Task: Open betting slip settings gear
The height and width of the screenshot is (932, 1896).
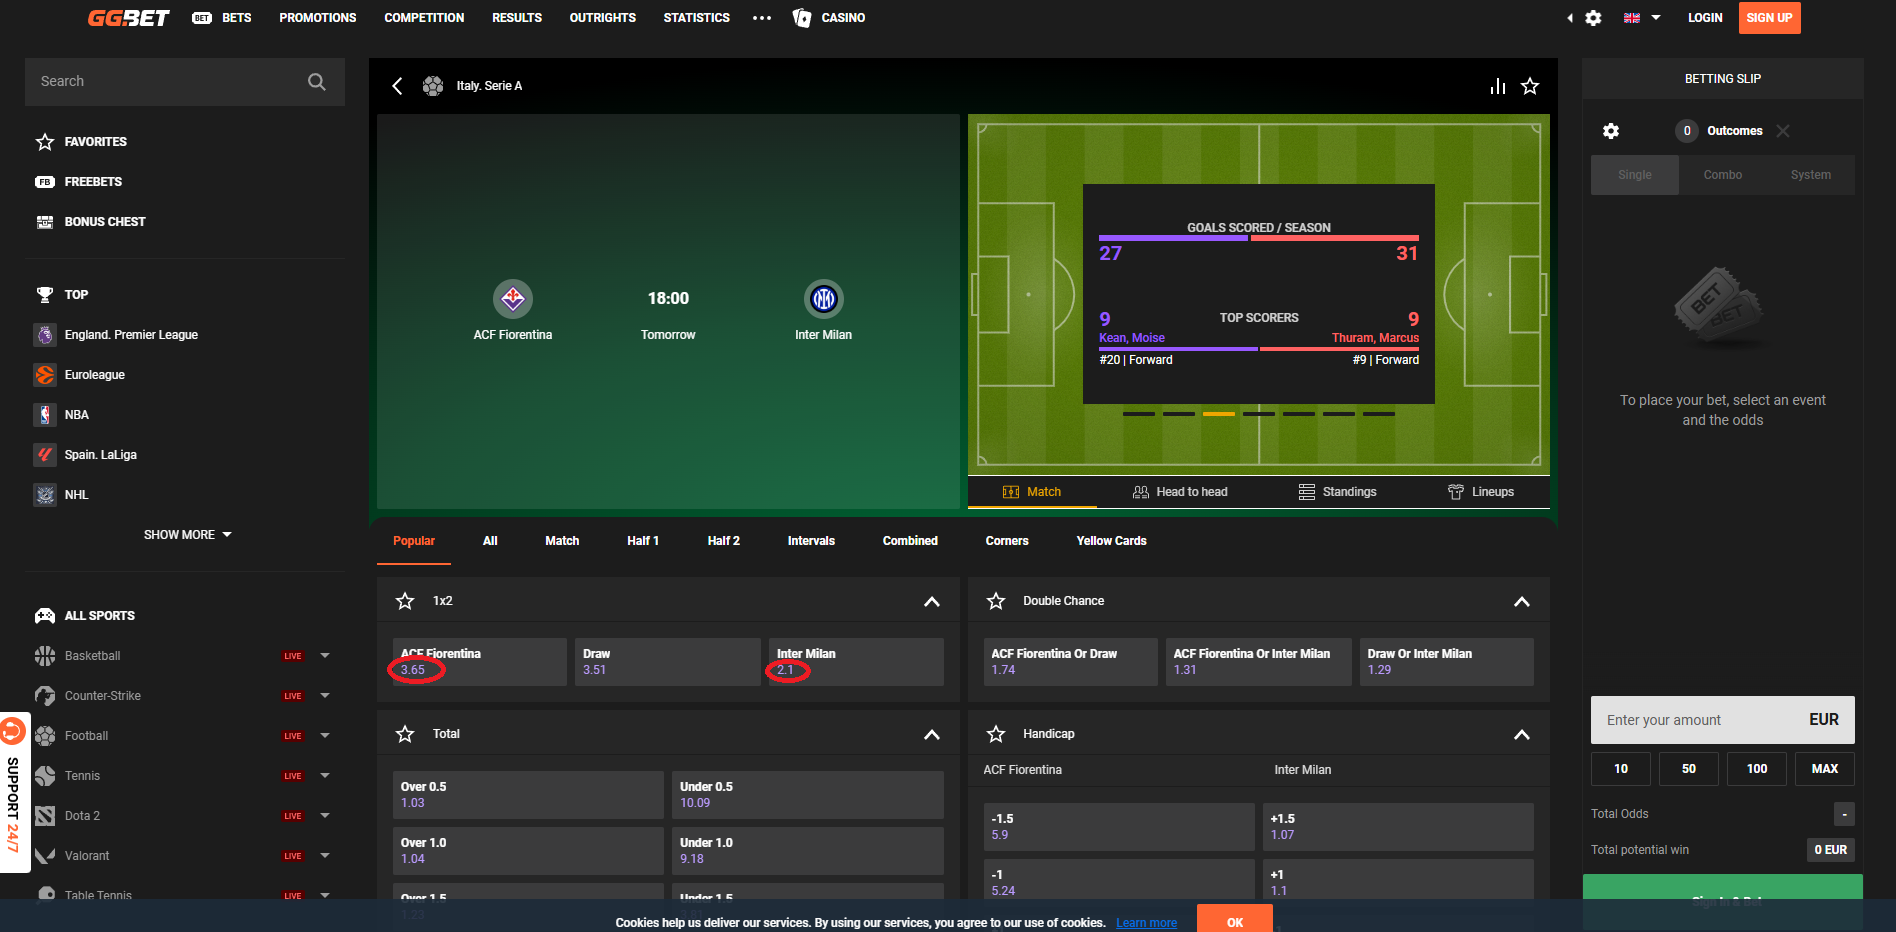Action: (x=1611, y=131)
